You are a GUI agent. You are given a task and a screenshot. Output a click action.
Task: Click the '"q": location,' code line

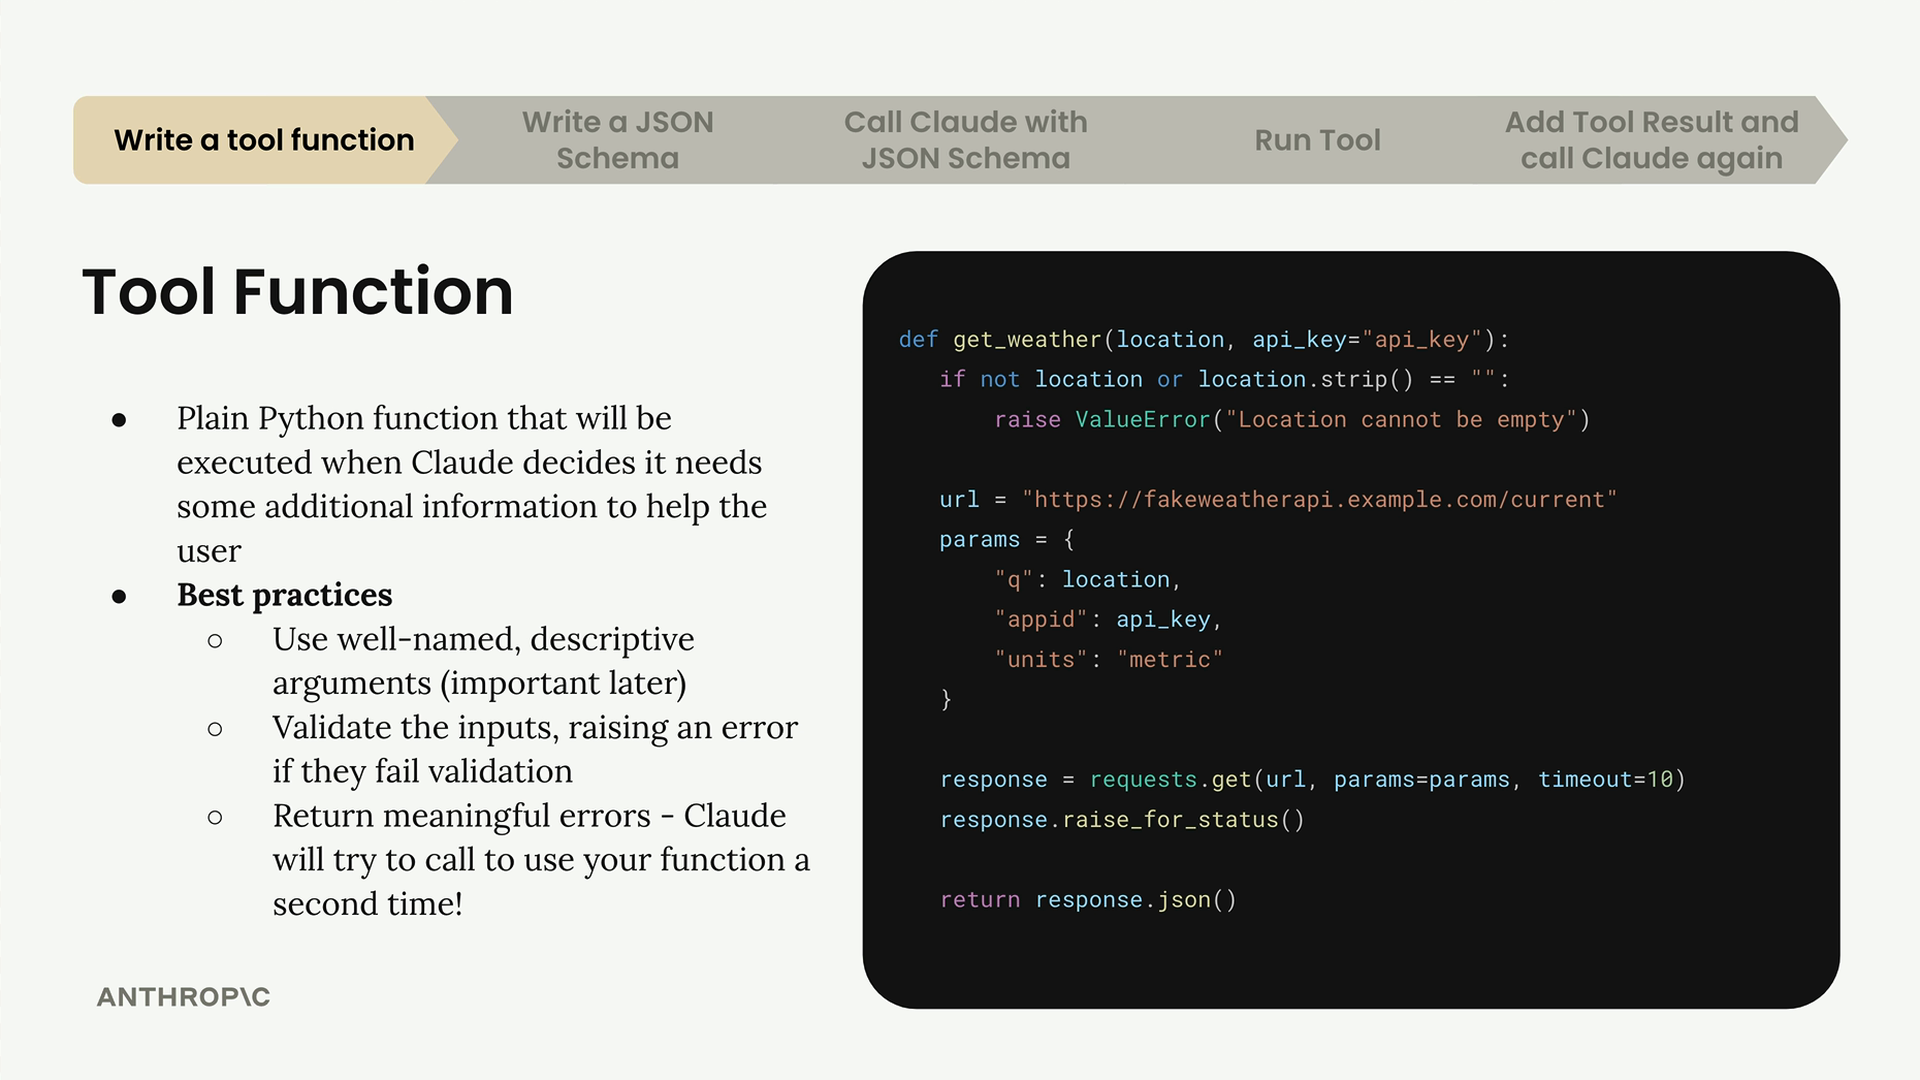[x=1088, y=580]
